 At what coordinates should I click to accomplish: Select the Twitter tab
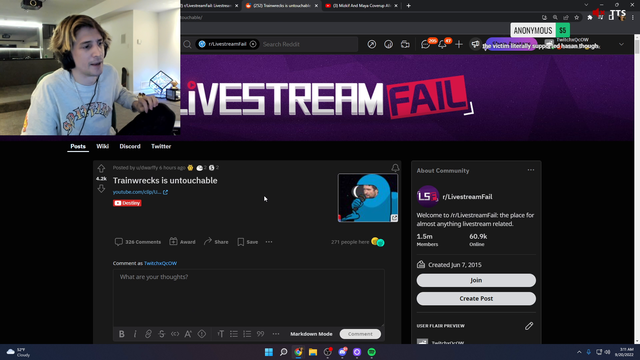[x=161, y=146]
